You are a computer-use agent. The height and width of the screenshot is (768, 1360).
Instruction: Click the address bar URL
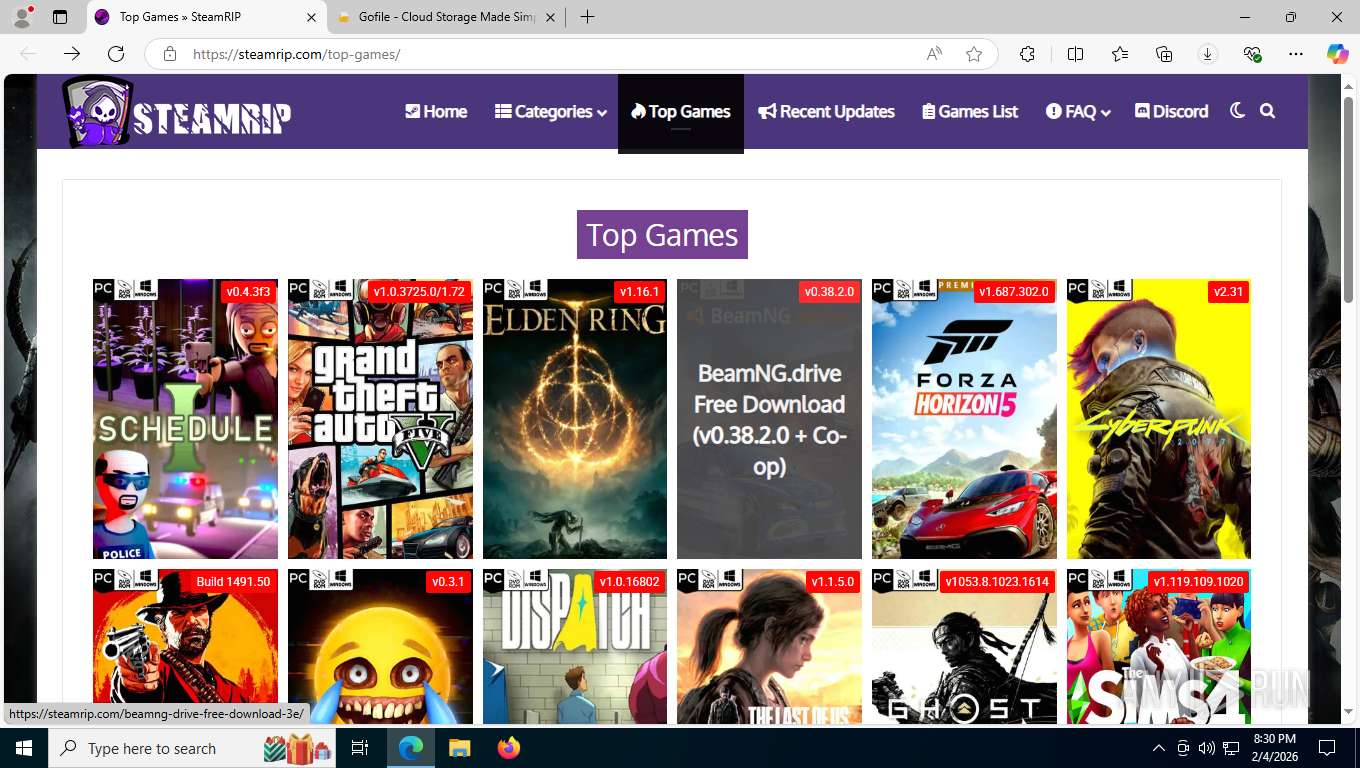[296, 54]
